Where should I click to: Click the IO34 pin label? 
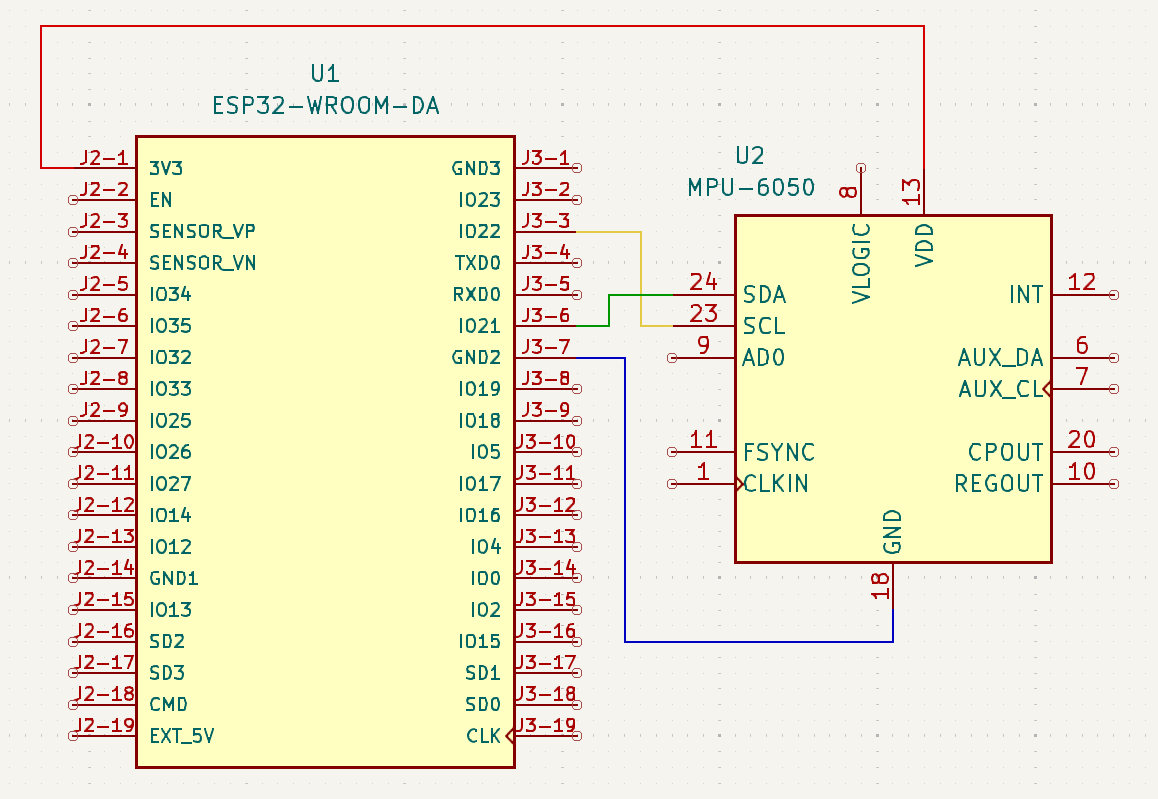click(171, 295)
